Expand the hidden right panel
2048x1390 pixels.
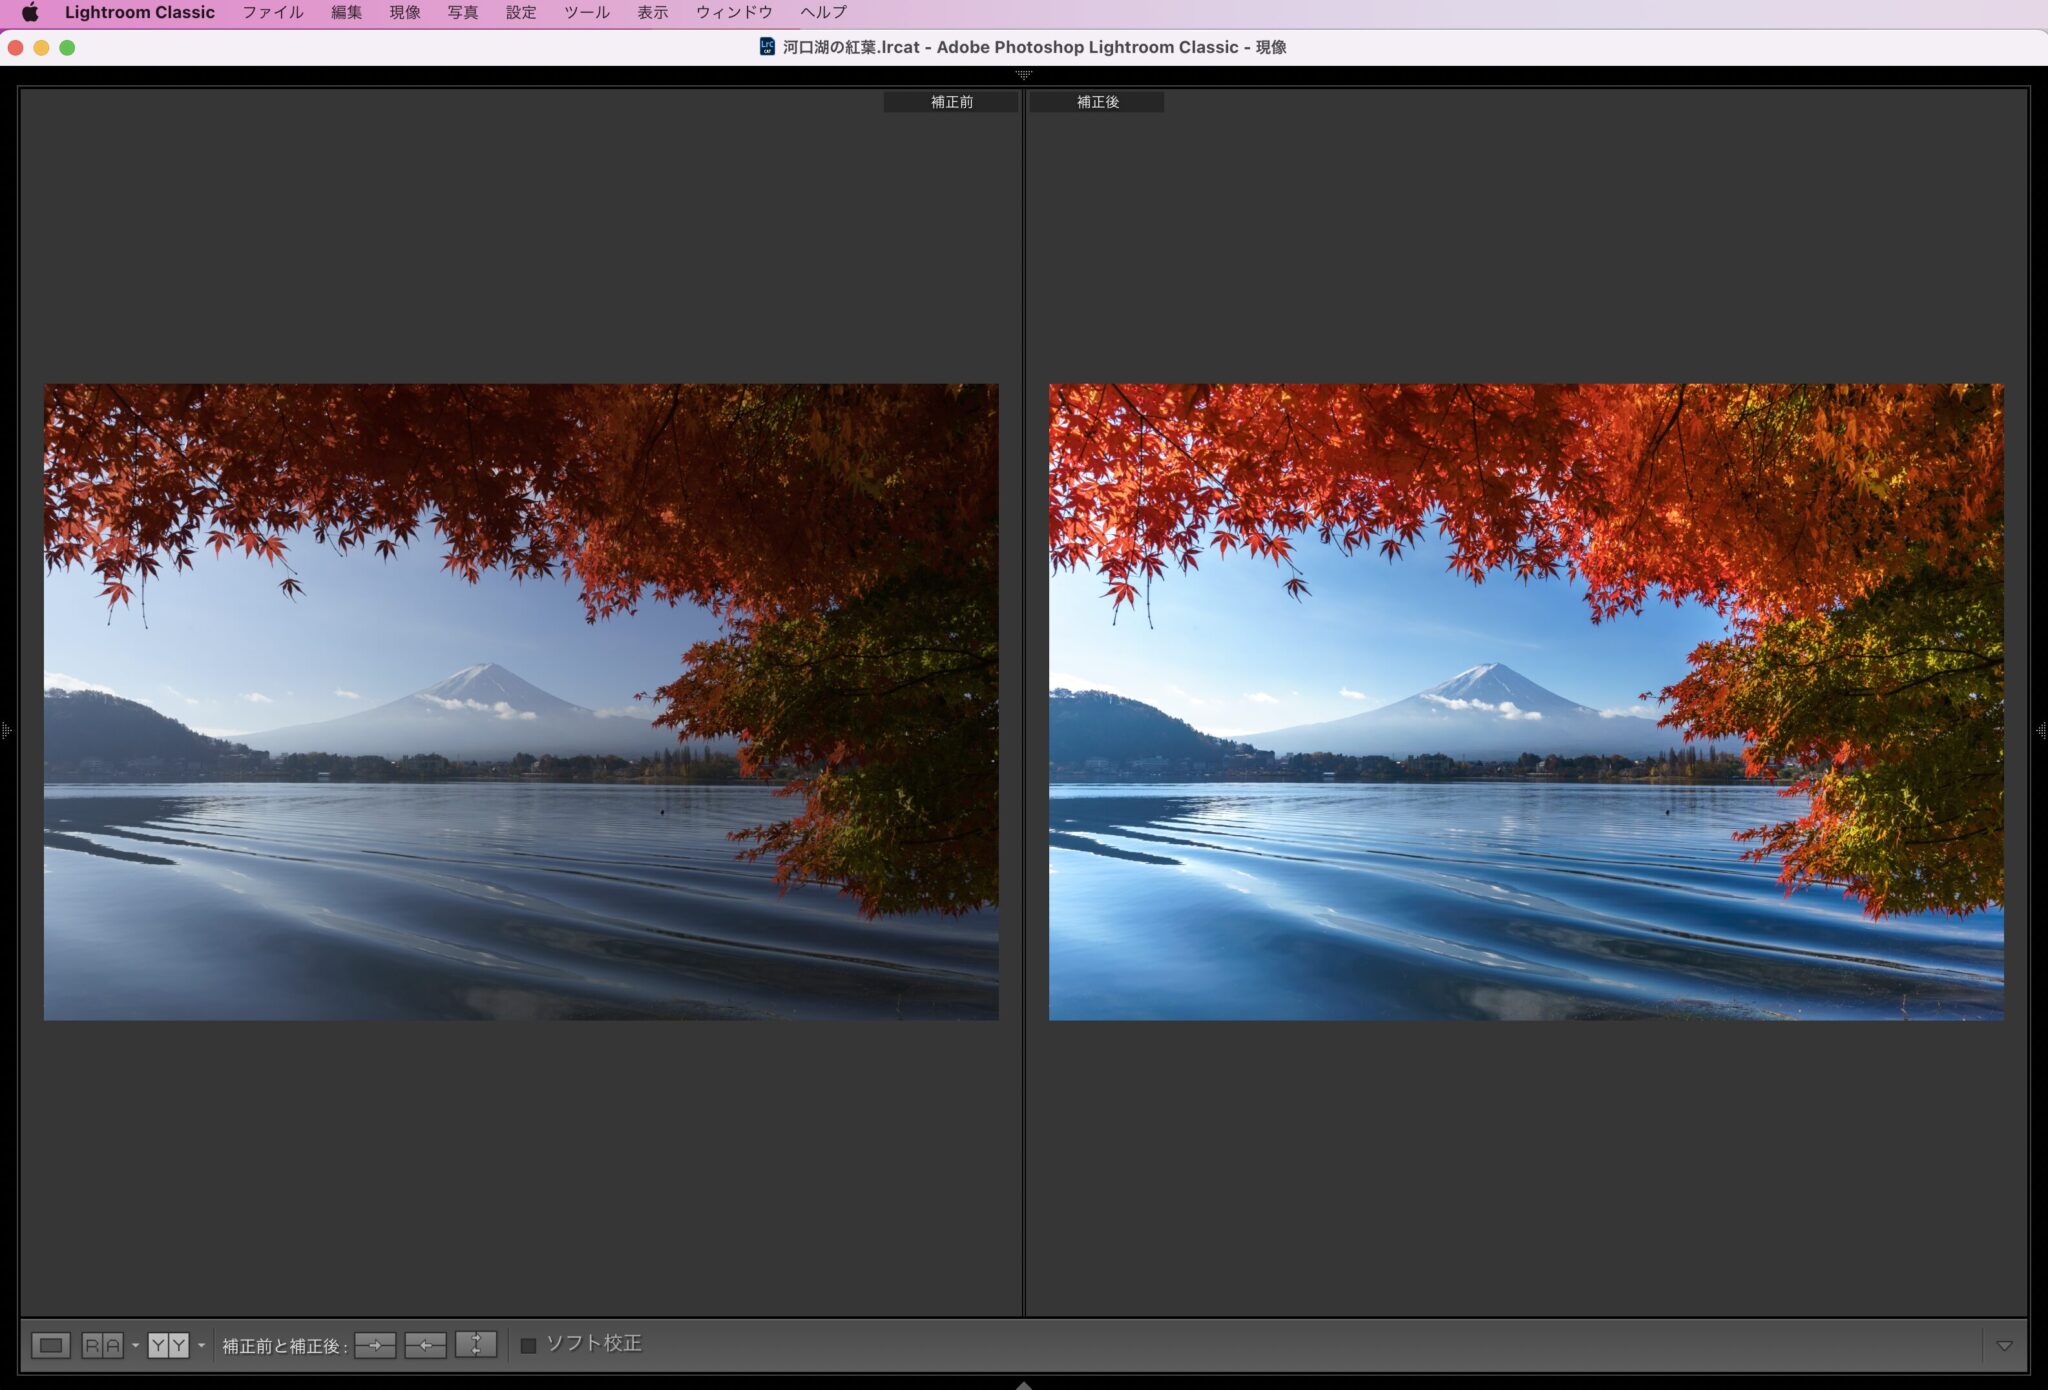[2041, 731]
